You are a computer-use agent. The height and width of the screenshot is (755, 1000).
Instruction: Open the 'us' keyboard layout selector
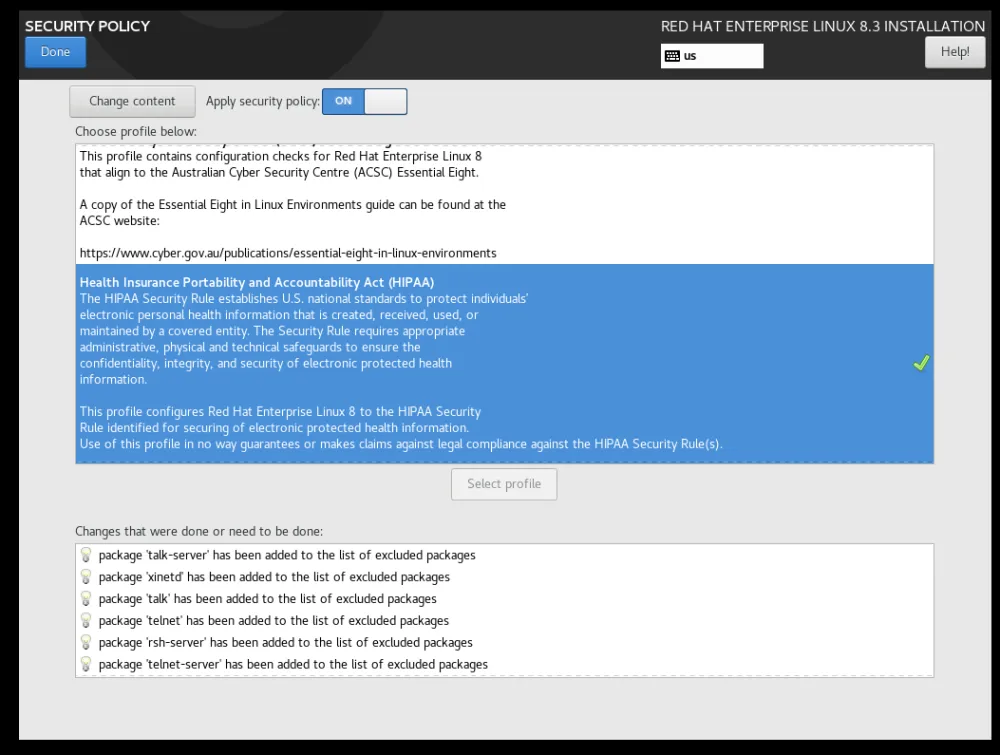tap(711, 56)
